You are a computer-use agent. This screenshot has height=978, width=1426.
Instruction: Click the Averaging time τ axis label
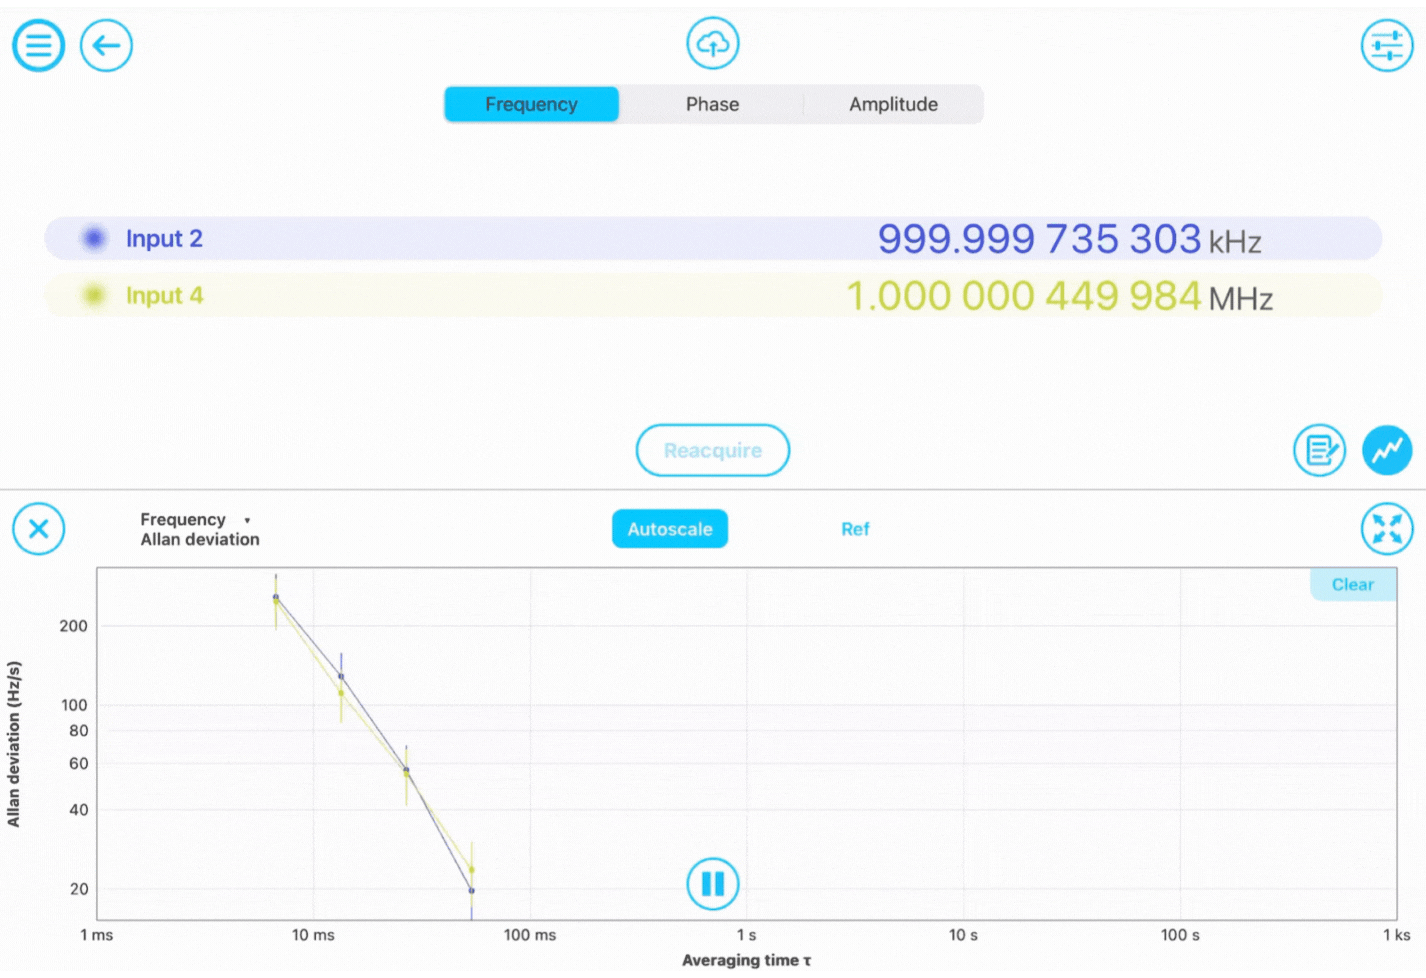747,960
